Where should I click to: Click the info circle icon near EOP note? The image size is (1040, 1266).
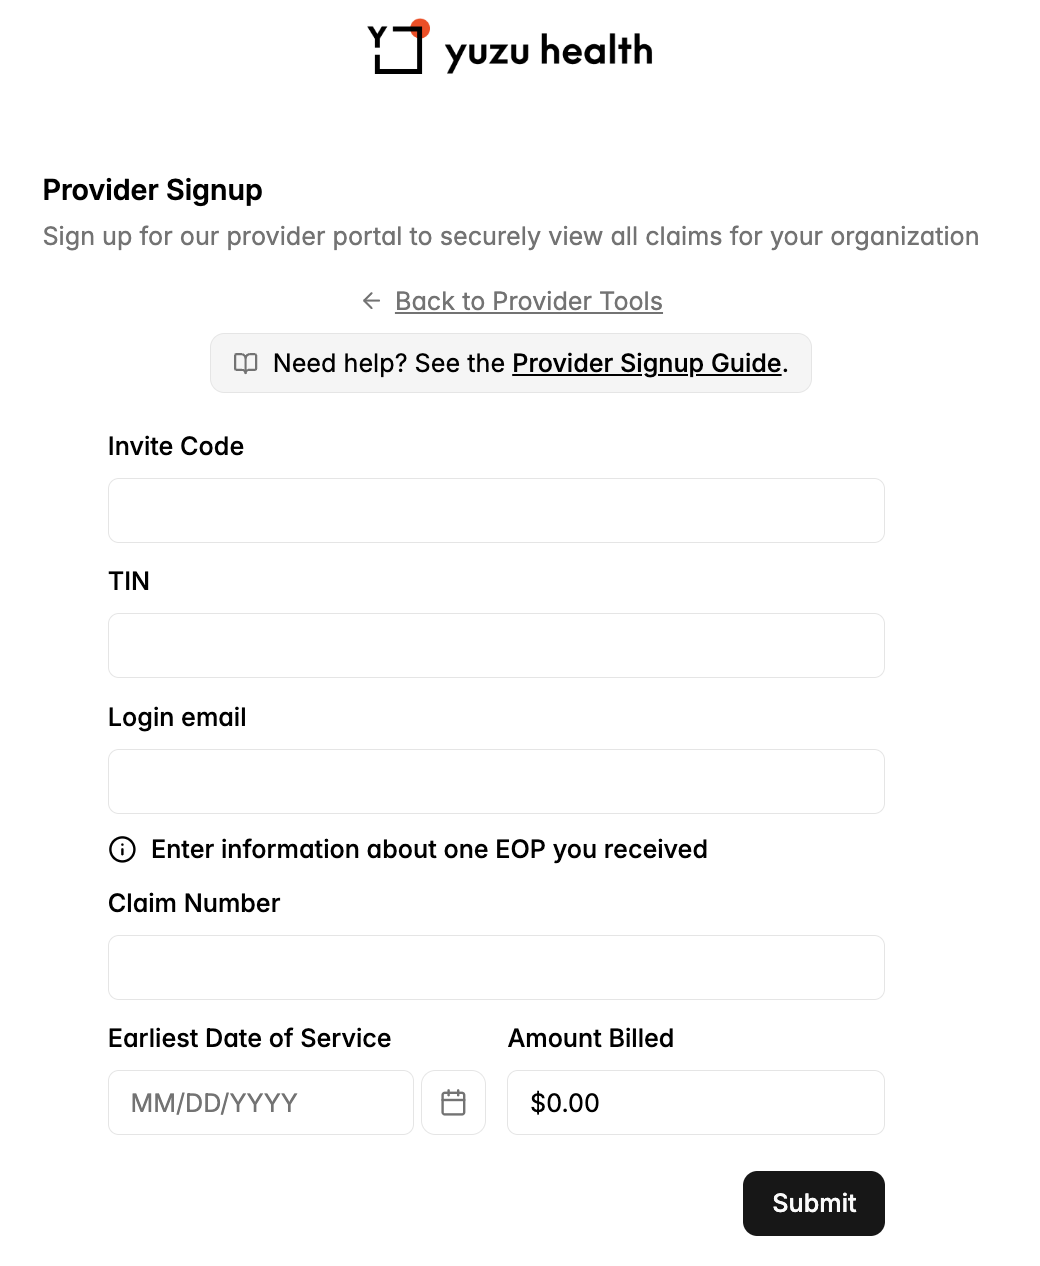(x=122, y=849)
